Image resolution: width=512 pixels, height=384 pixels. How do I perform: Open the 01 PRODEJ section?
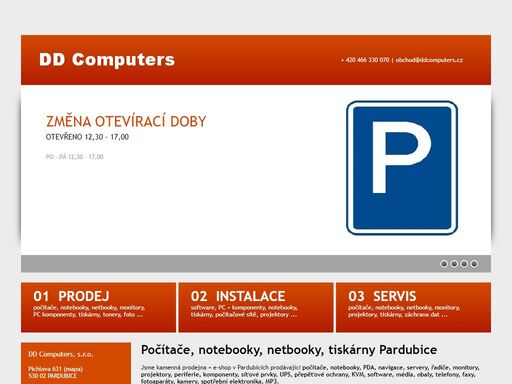tap(98, 307)
